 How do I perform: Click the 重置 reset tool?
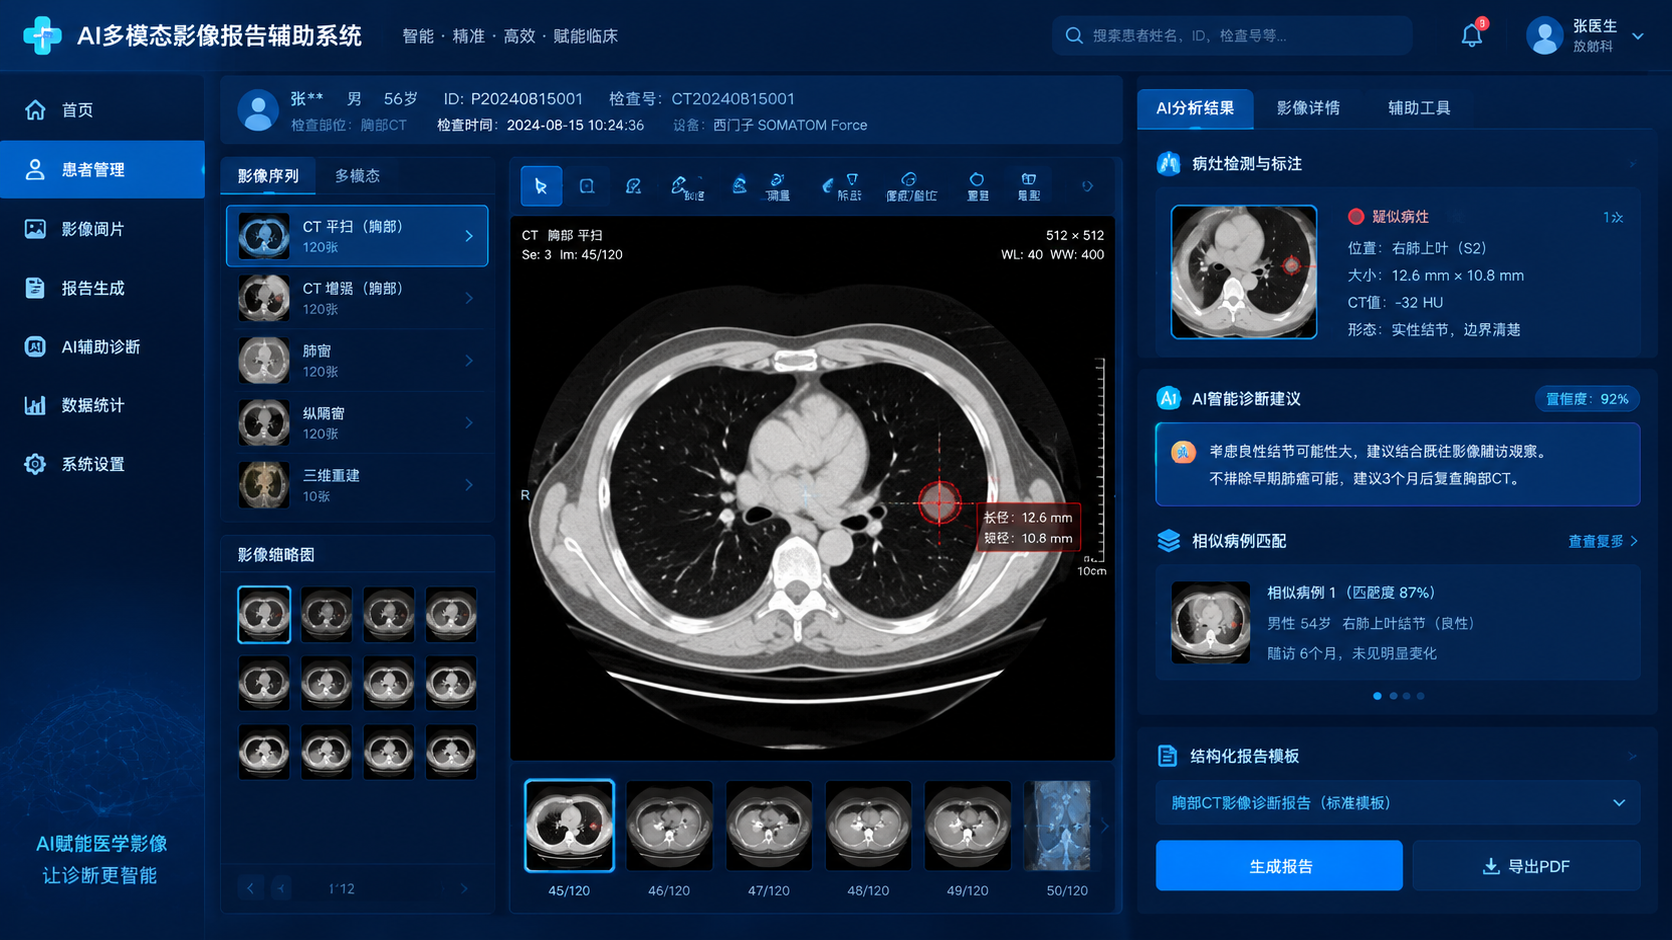click(977, 186)
